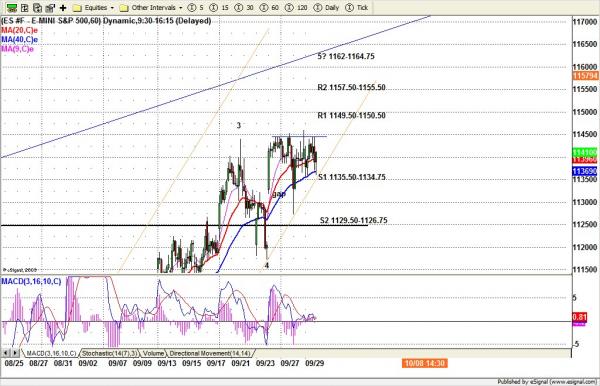The width and height of the screenshot is (600, 386).
Task: Click the blue 113690 MA price marker
Action: (x=585, y=171)
